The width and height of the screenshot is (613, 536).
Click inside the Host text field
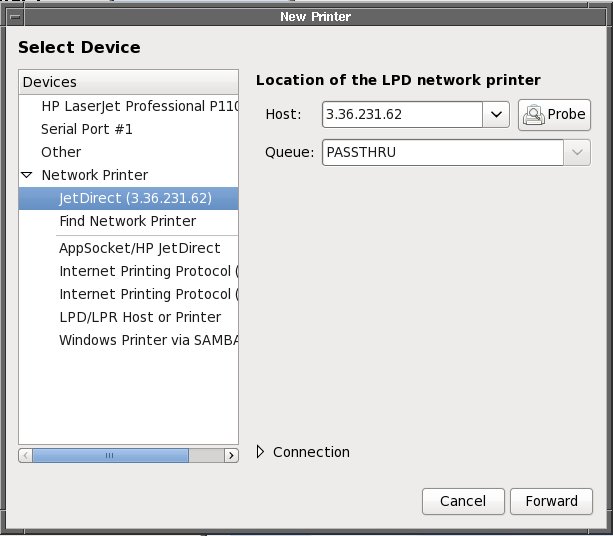tap(402, 115)
